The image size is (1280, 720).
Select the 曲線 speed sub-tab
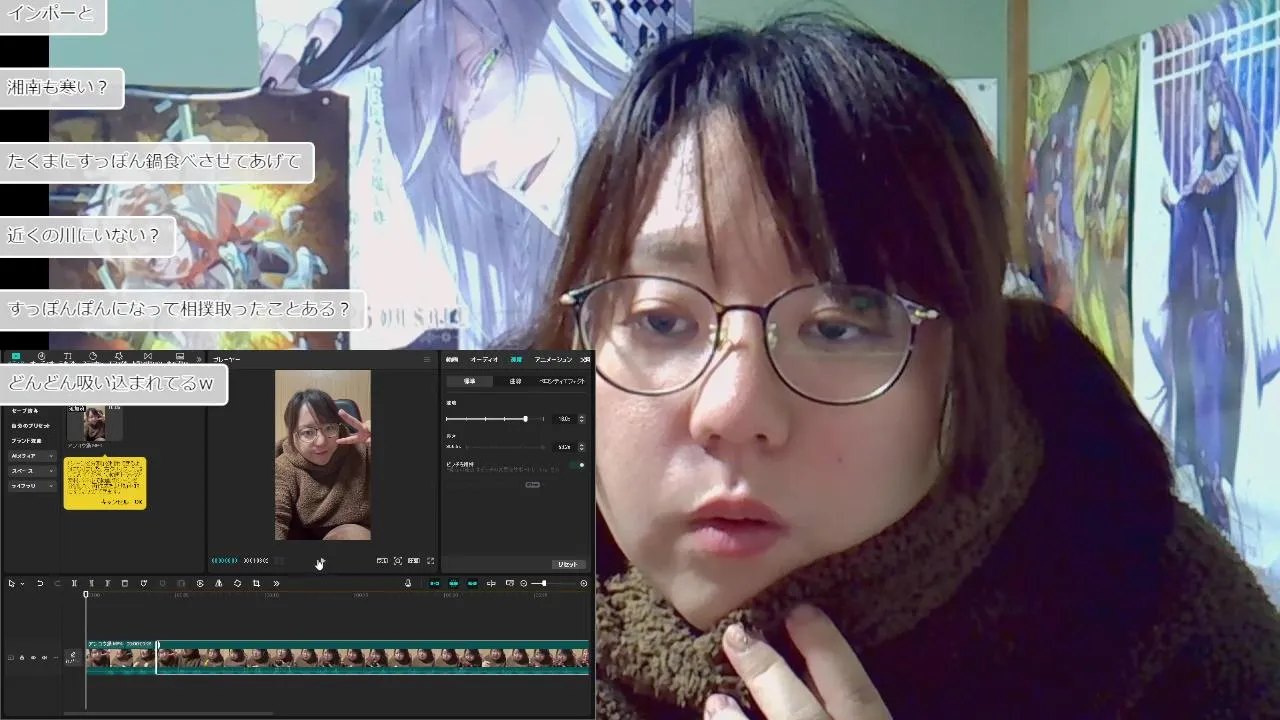click(515, 381)
